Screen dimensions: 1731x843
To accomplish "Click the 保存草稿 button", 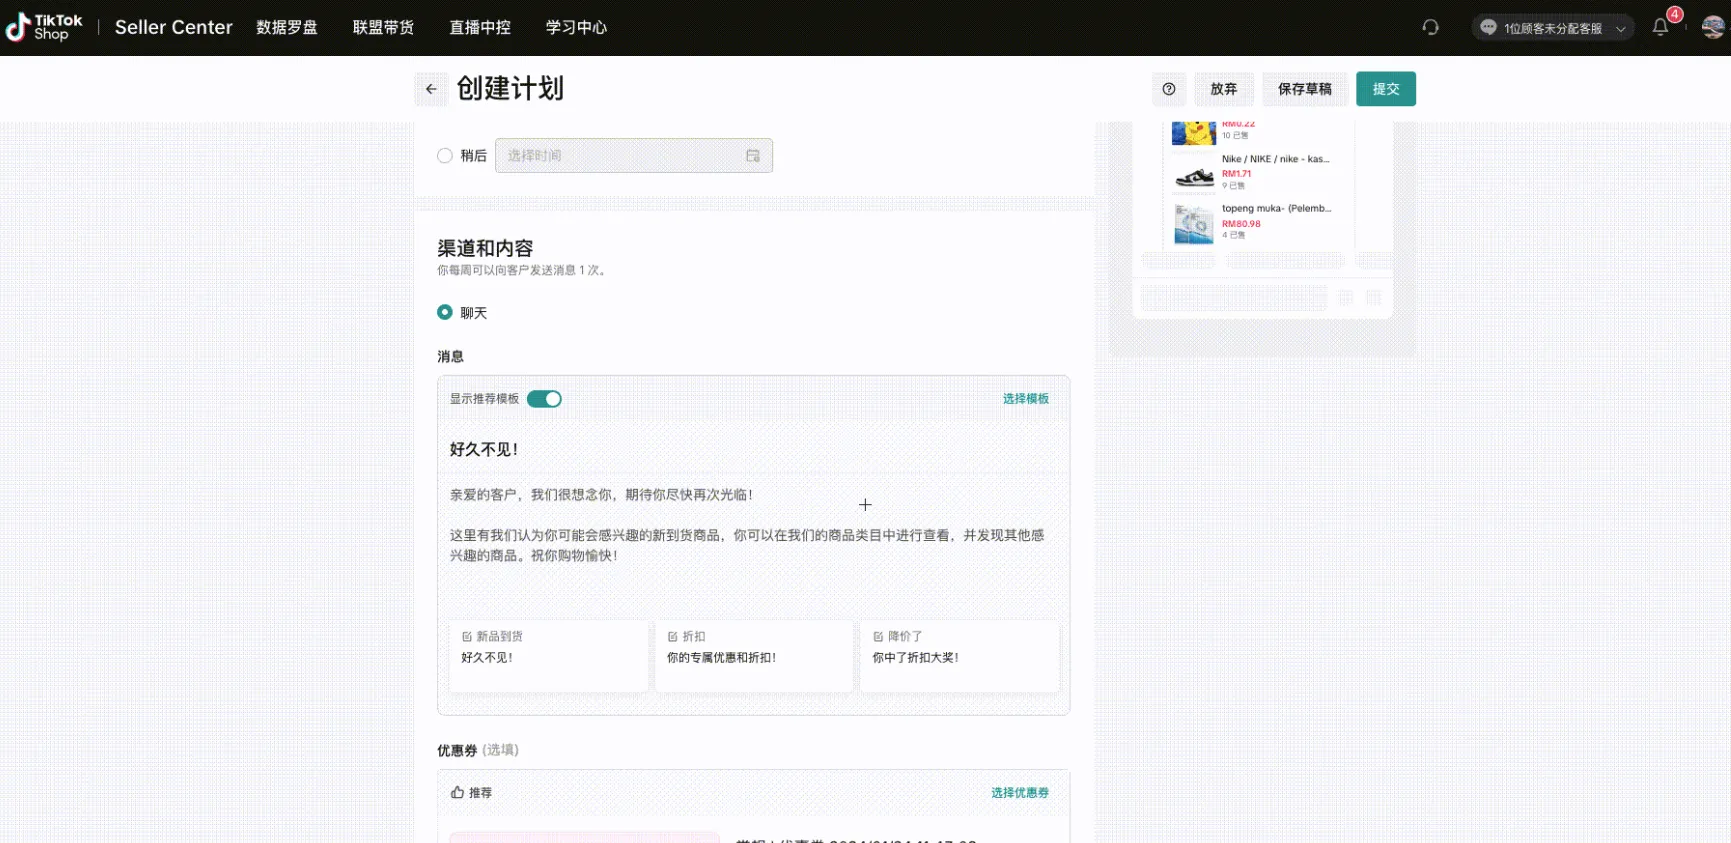I will 1305,89.
